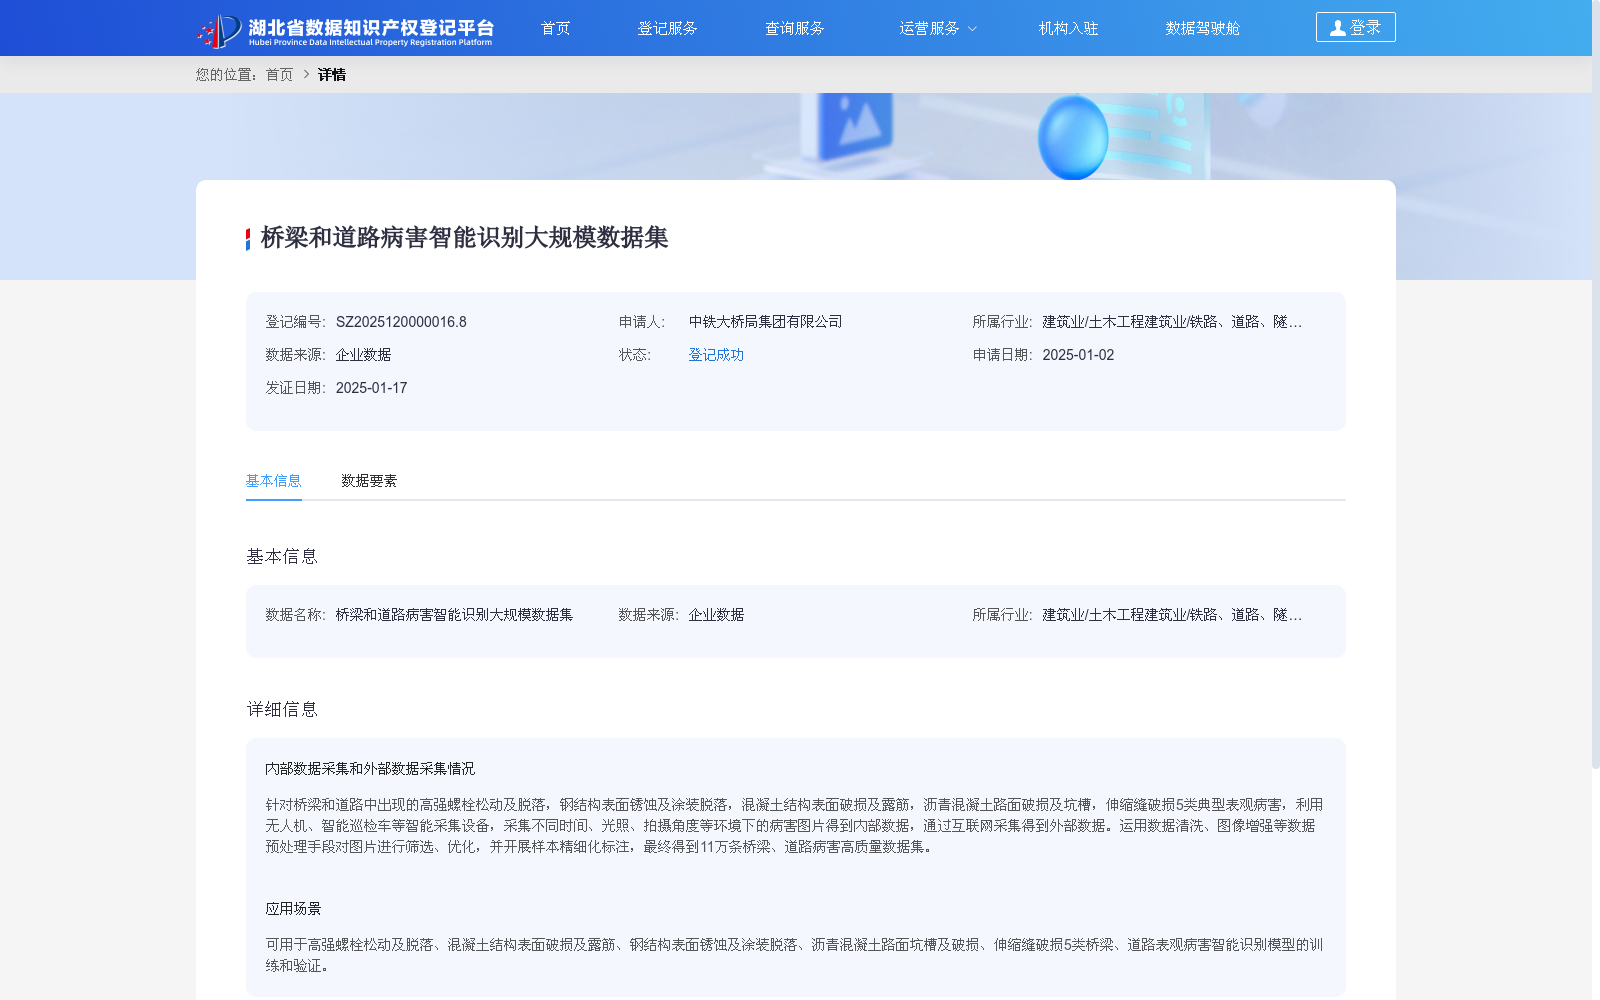Viewport: 1600px width, 1000px height.
Task: Go to 机构入驻 page
Action: tap(1068, 28)
